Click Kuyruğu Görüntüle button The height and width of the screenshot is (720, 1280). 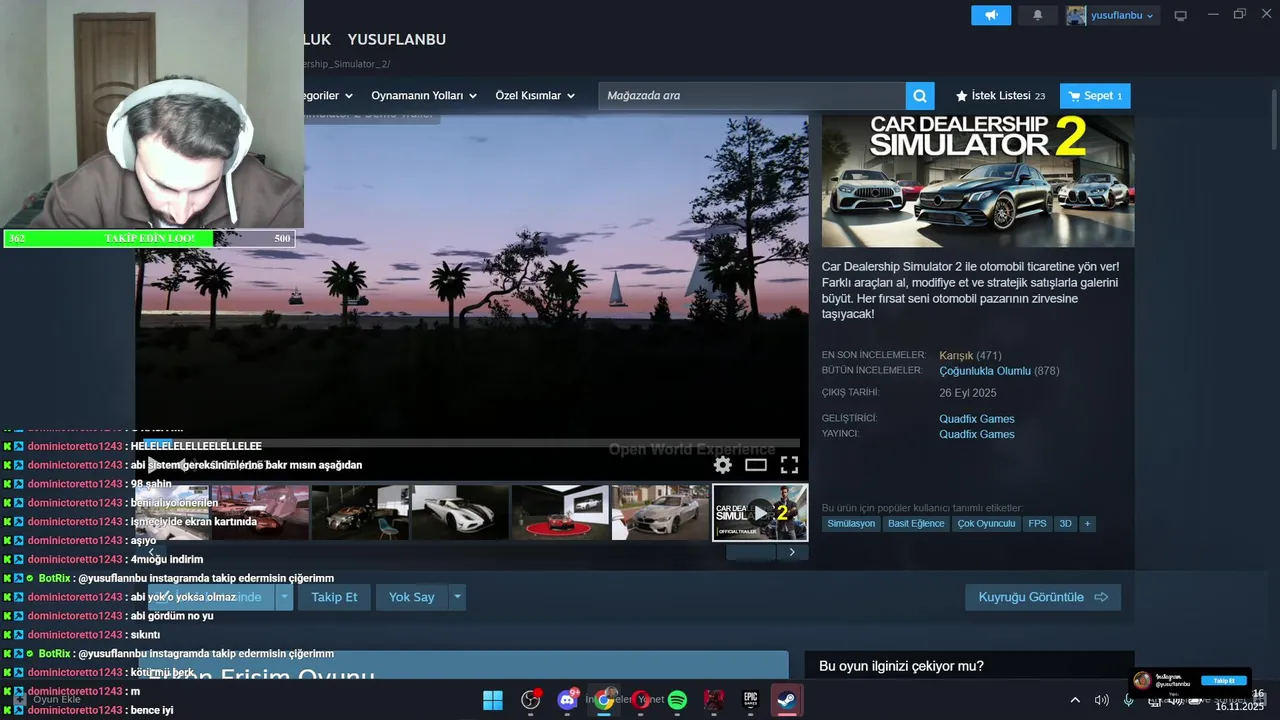tap(1043, 597)
